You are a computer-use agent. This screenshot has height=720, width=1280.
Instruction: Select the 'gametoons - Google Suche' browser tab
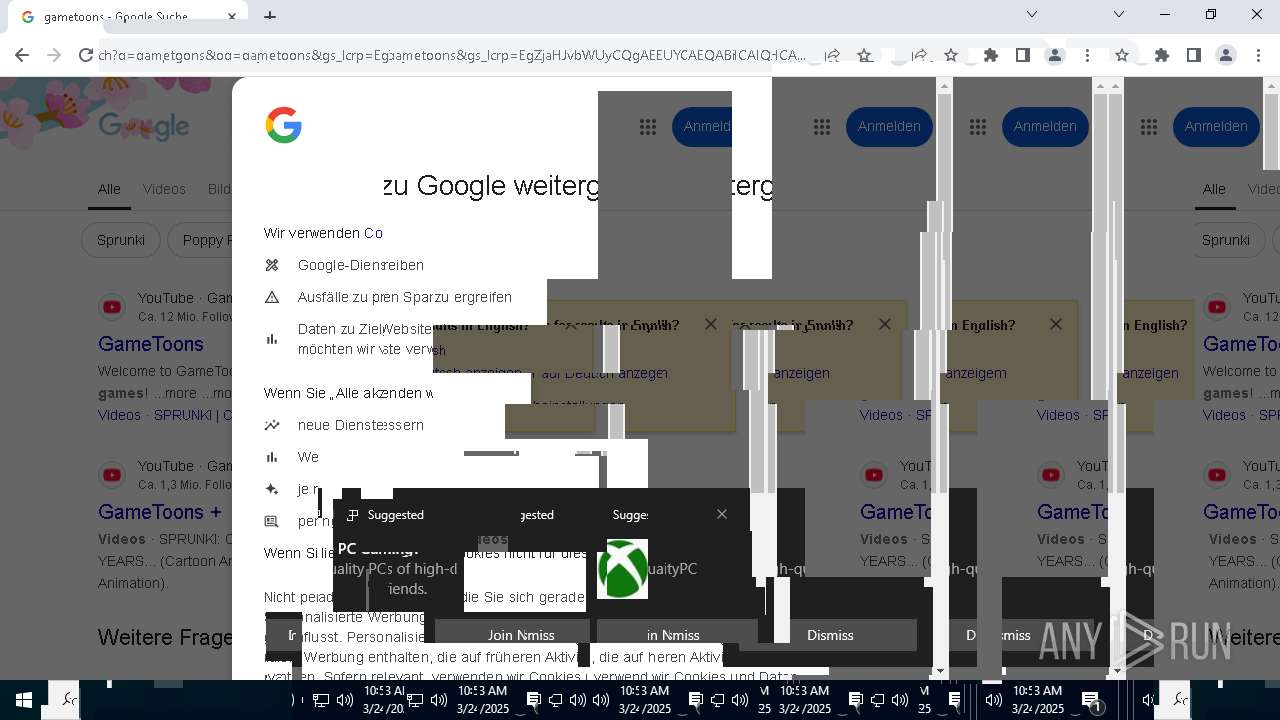click(x=130, y=17)
